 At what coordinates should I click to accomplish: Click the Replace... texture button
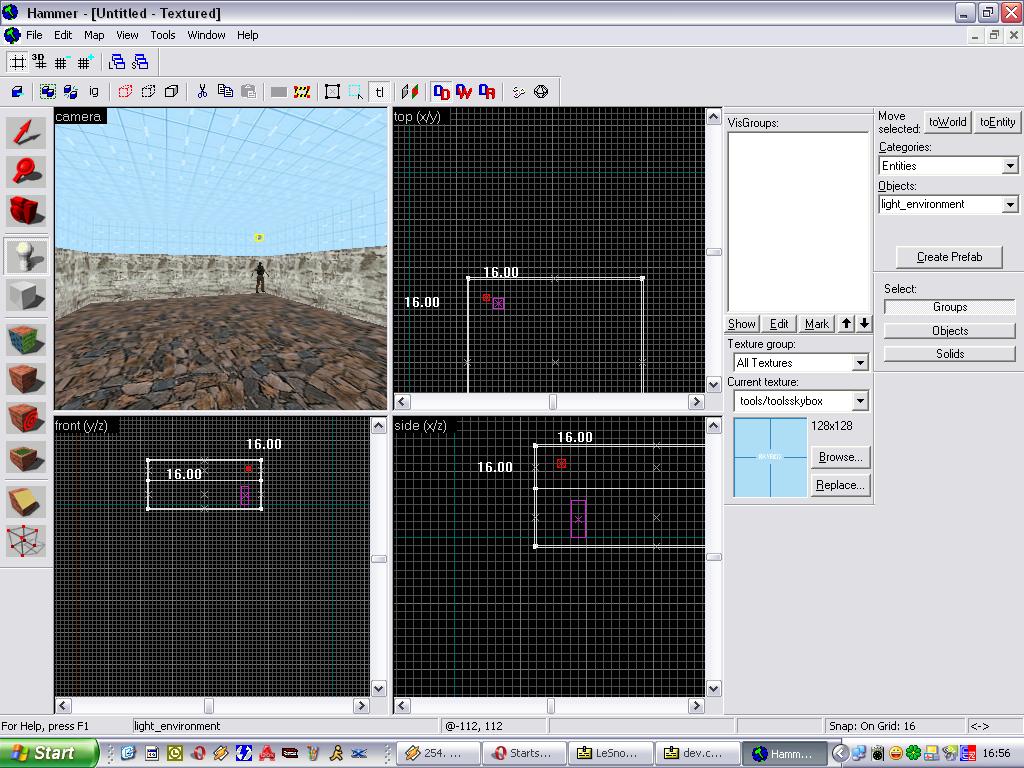point(840,485)
